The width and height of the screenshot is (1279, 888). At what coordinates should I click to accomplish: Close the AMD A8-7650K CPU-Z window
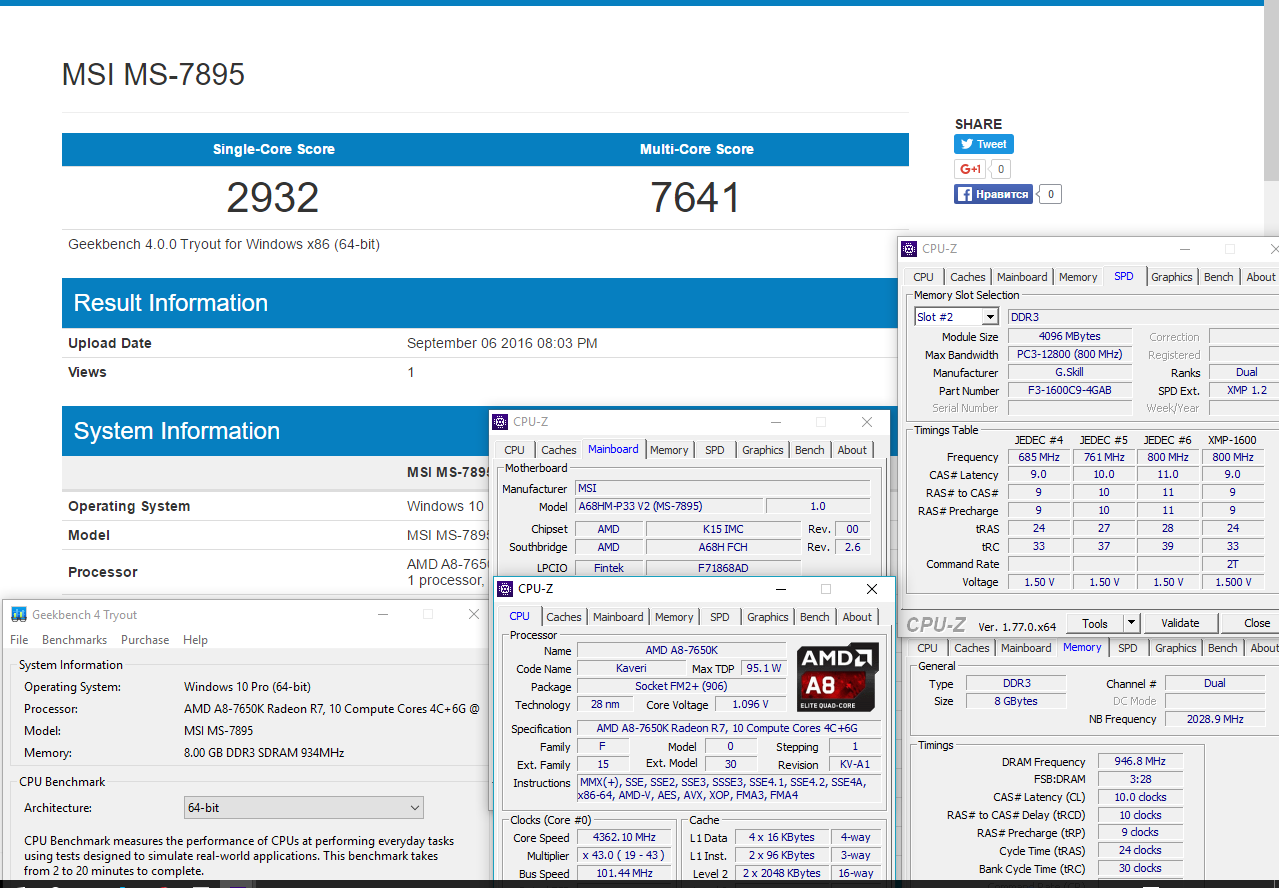click(872, 589)
